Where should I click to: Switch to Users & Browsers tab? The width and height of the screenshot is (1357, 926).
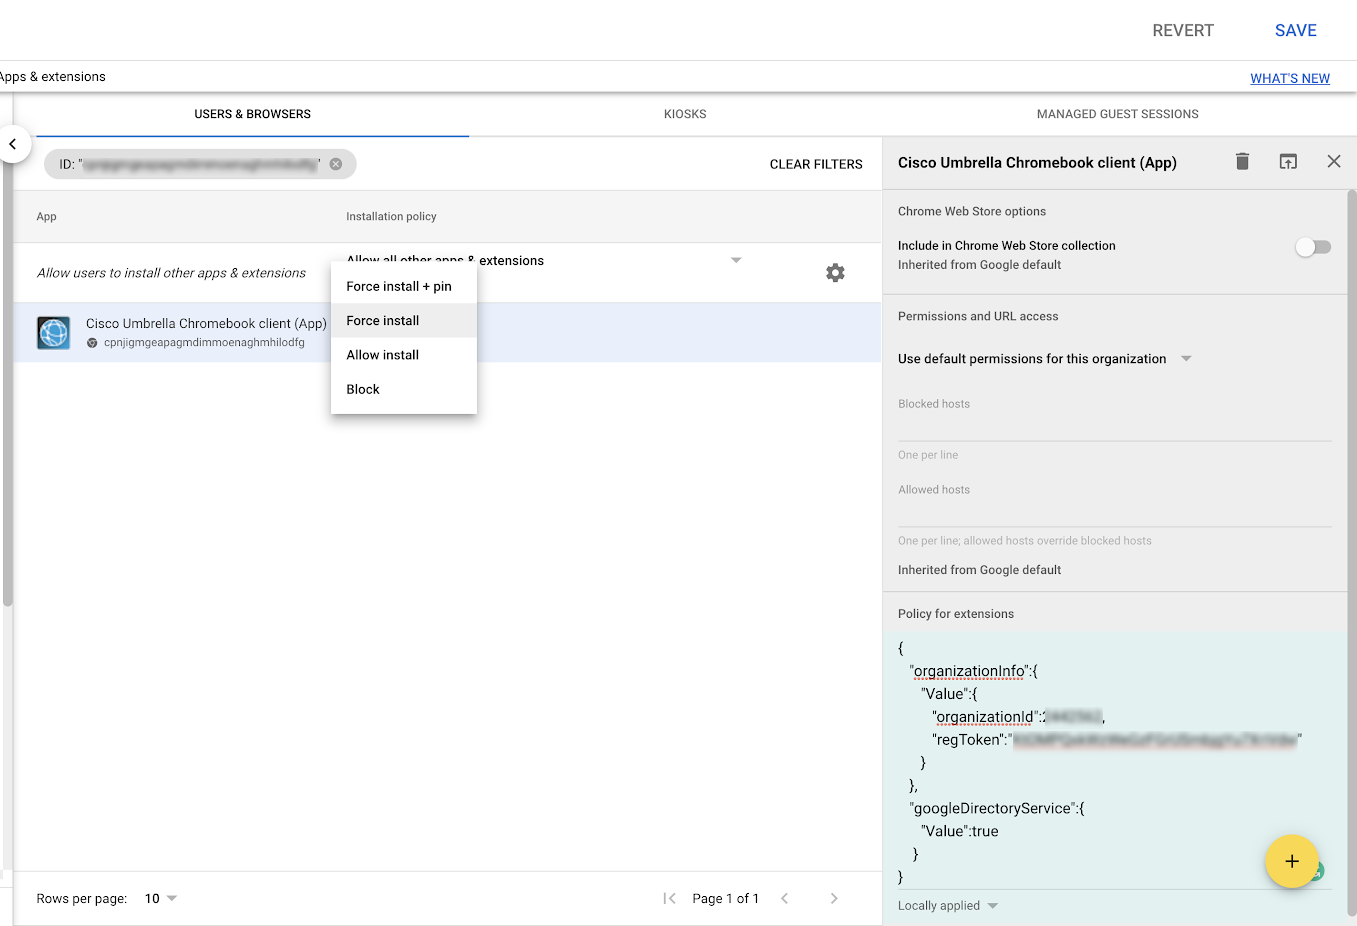(x=252, y=114)
